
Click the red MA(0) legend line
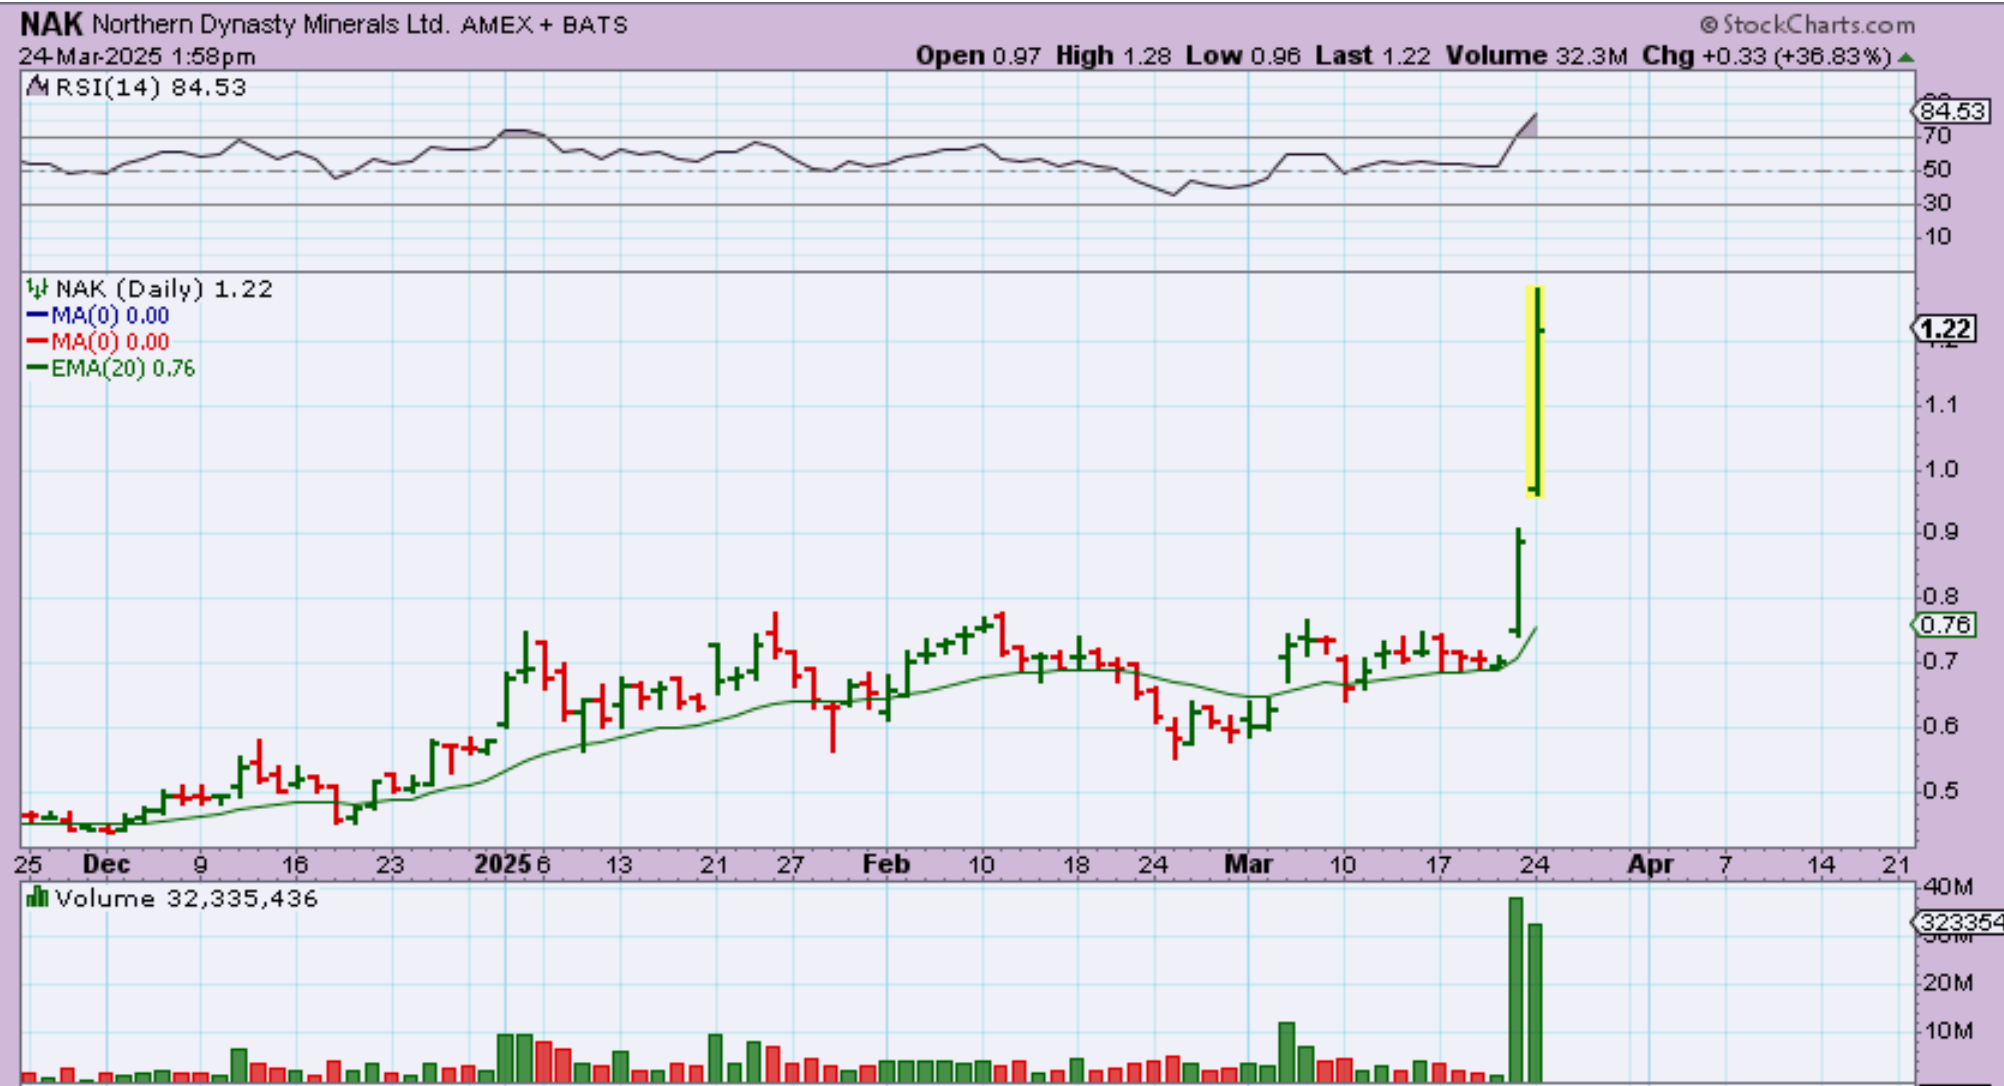[37, 342]
